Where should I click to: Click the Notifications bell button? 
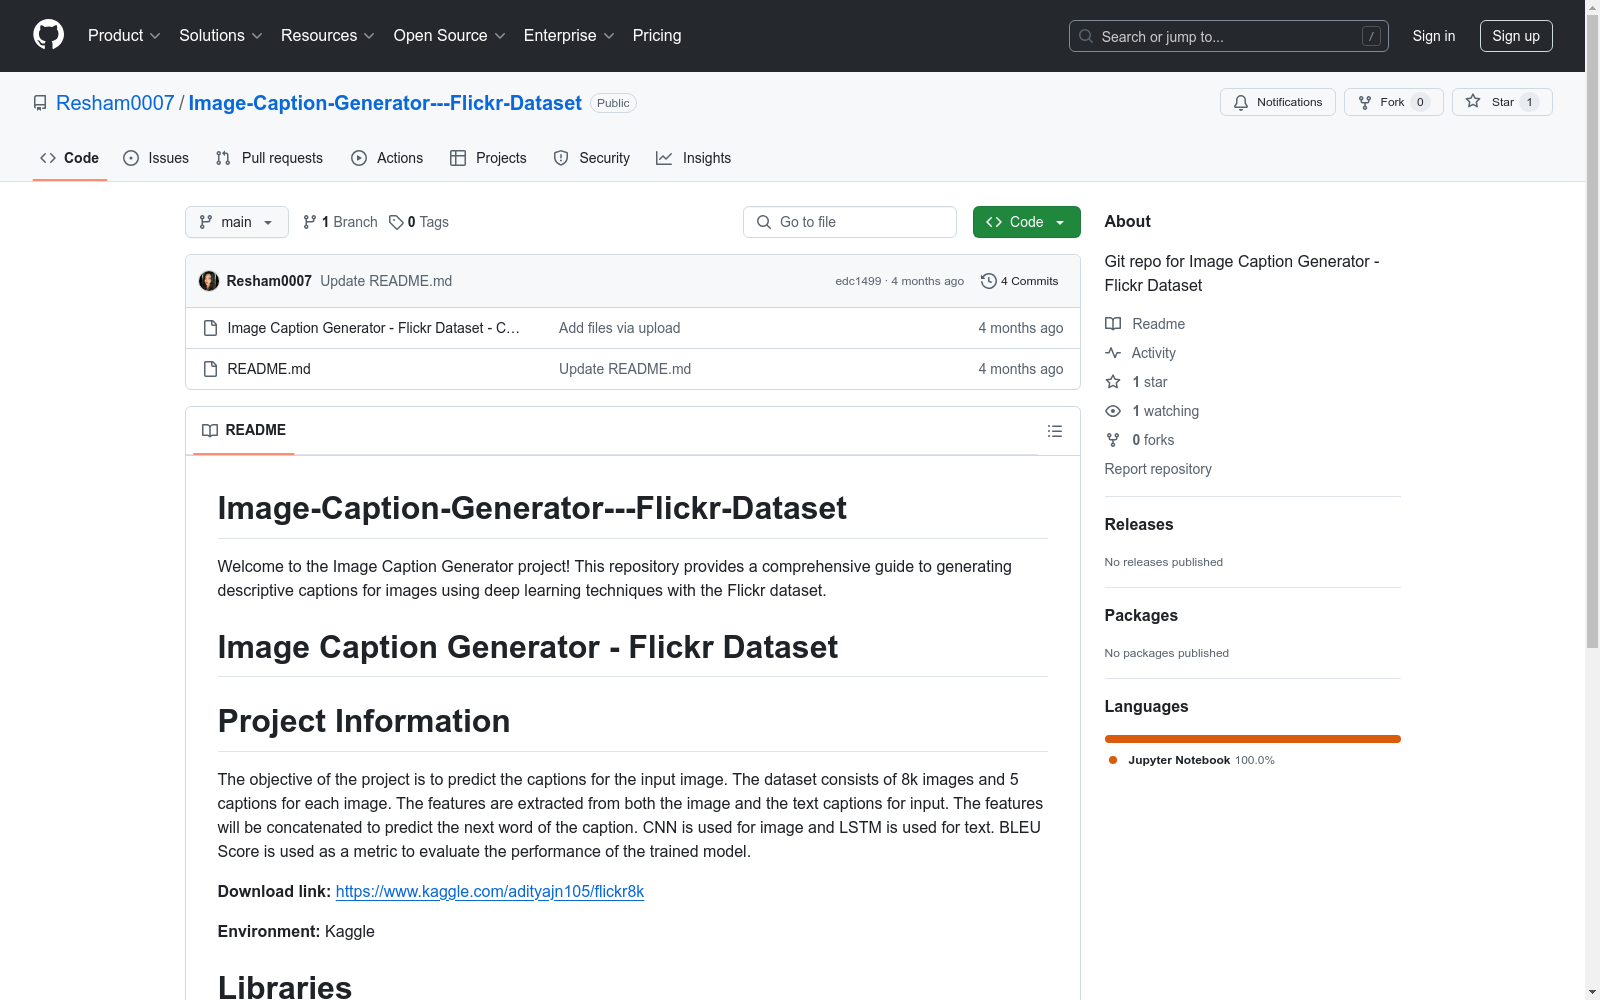tap(1277, 102)
